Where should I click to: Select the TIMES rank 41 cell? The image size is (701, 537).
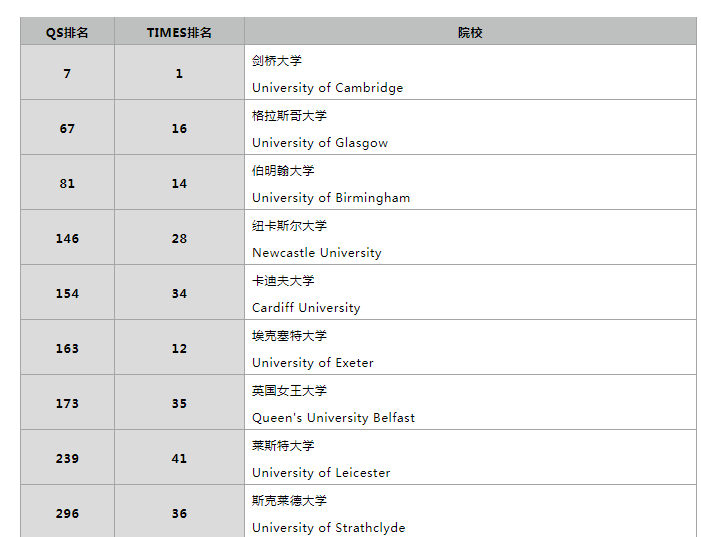[x=179, y=459]
